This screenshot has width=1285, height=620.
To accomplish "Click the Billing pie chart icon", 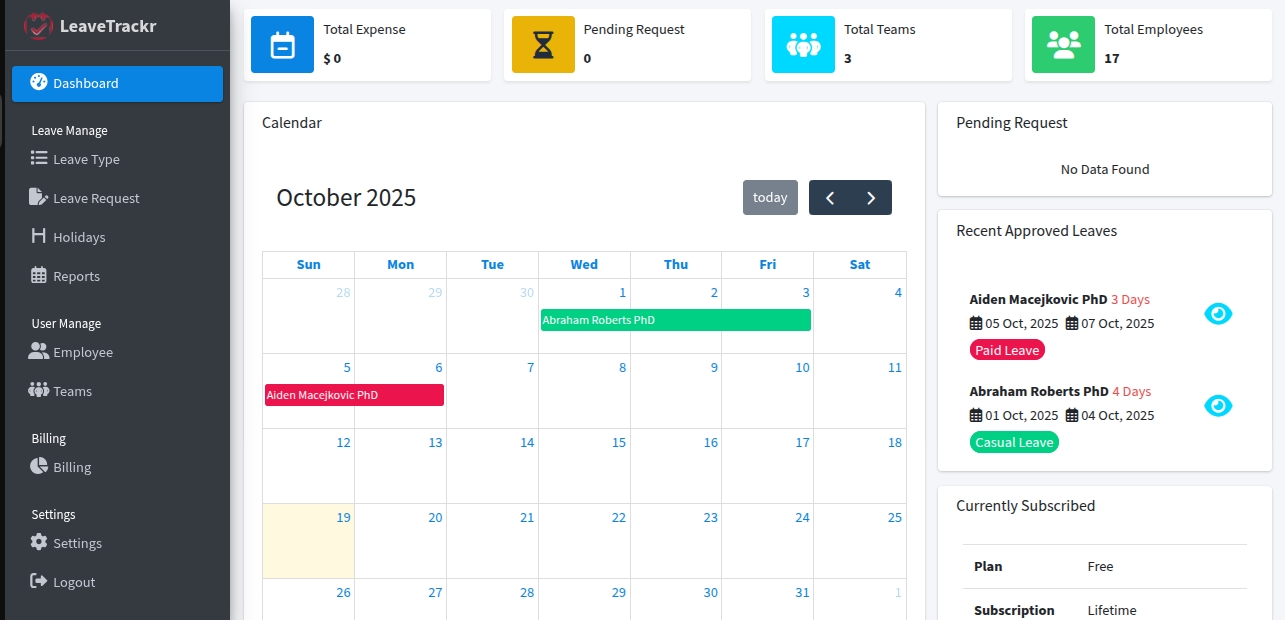I will pyautogui.click(x=39, y=466).
